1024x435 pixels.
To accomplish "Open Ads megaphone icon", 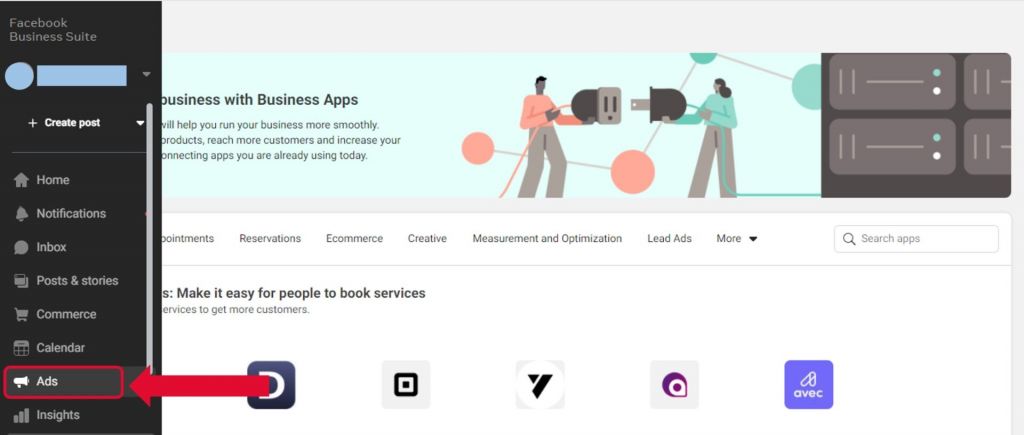I will point(22,381).
